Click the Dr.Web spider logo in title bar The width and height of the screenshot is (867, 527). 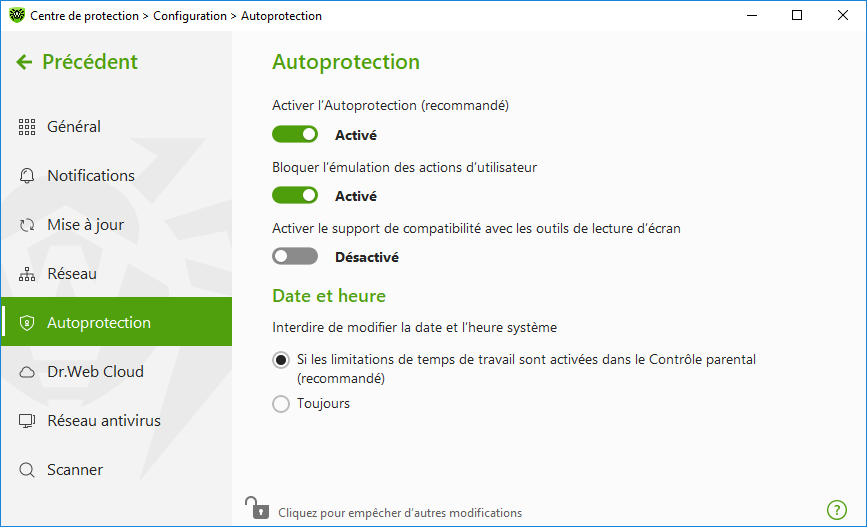17,15
